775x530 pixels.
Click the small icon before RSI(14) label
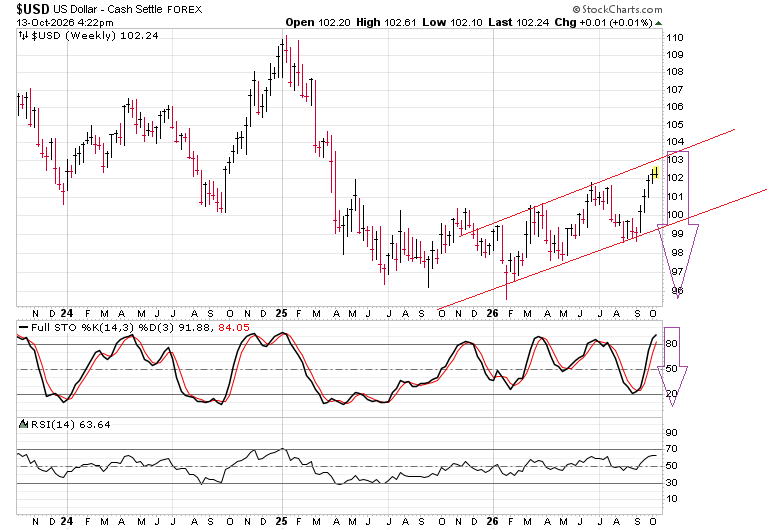[24, 424]
